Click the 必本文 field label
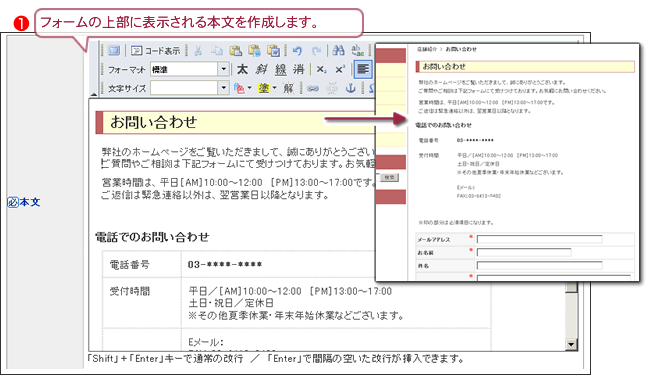650x392 pixels. pyautogui.click(x=24, y=202)
